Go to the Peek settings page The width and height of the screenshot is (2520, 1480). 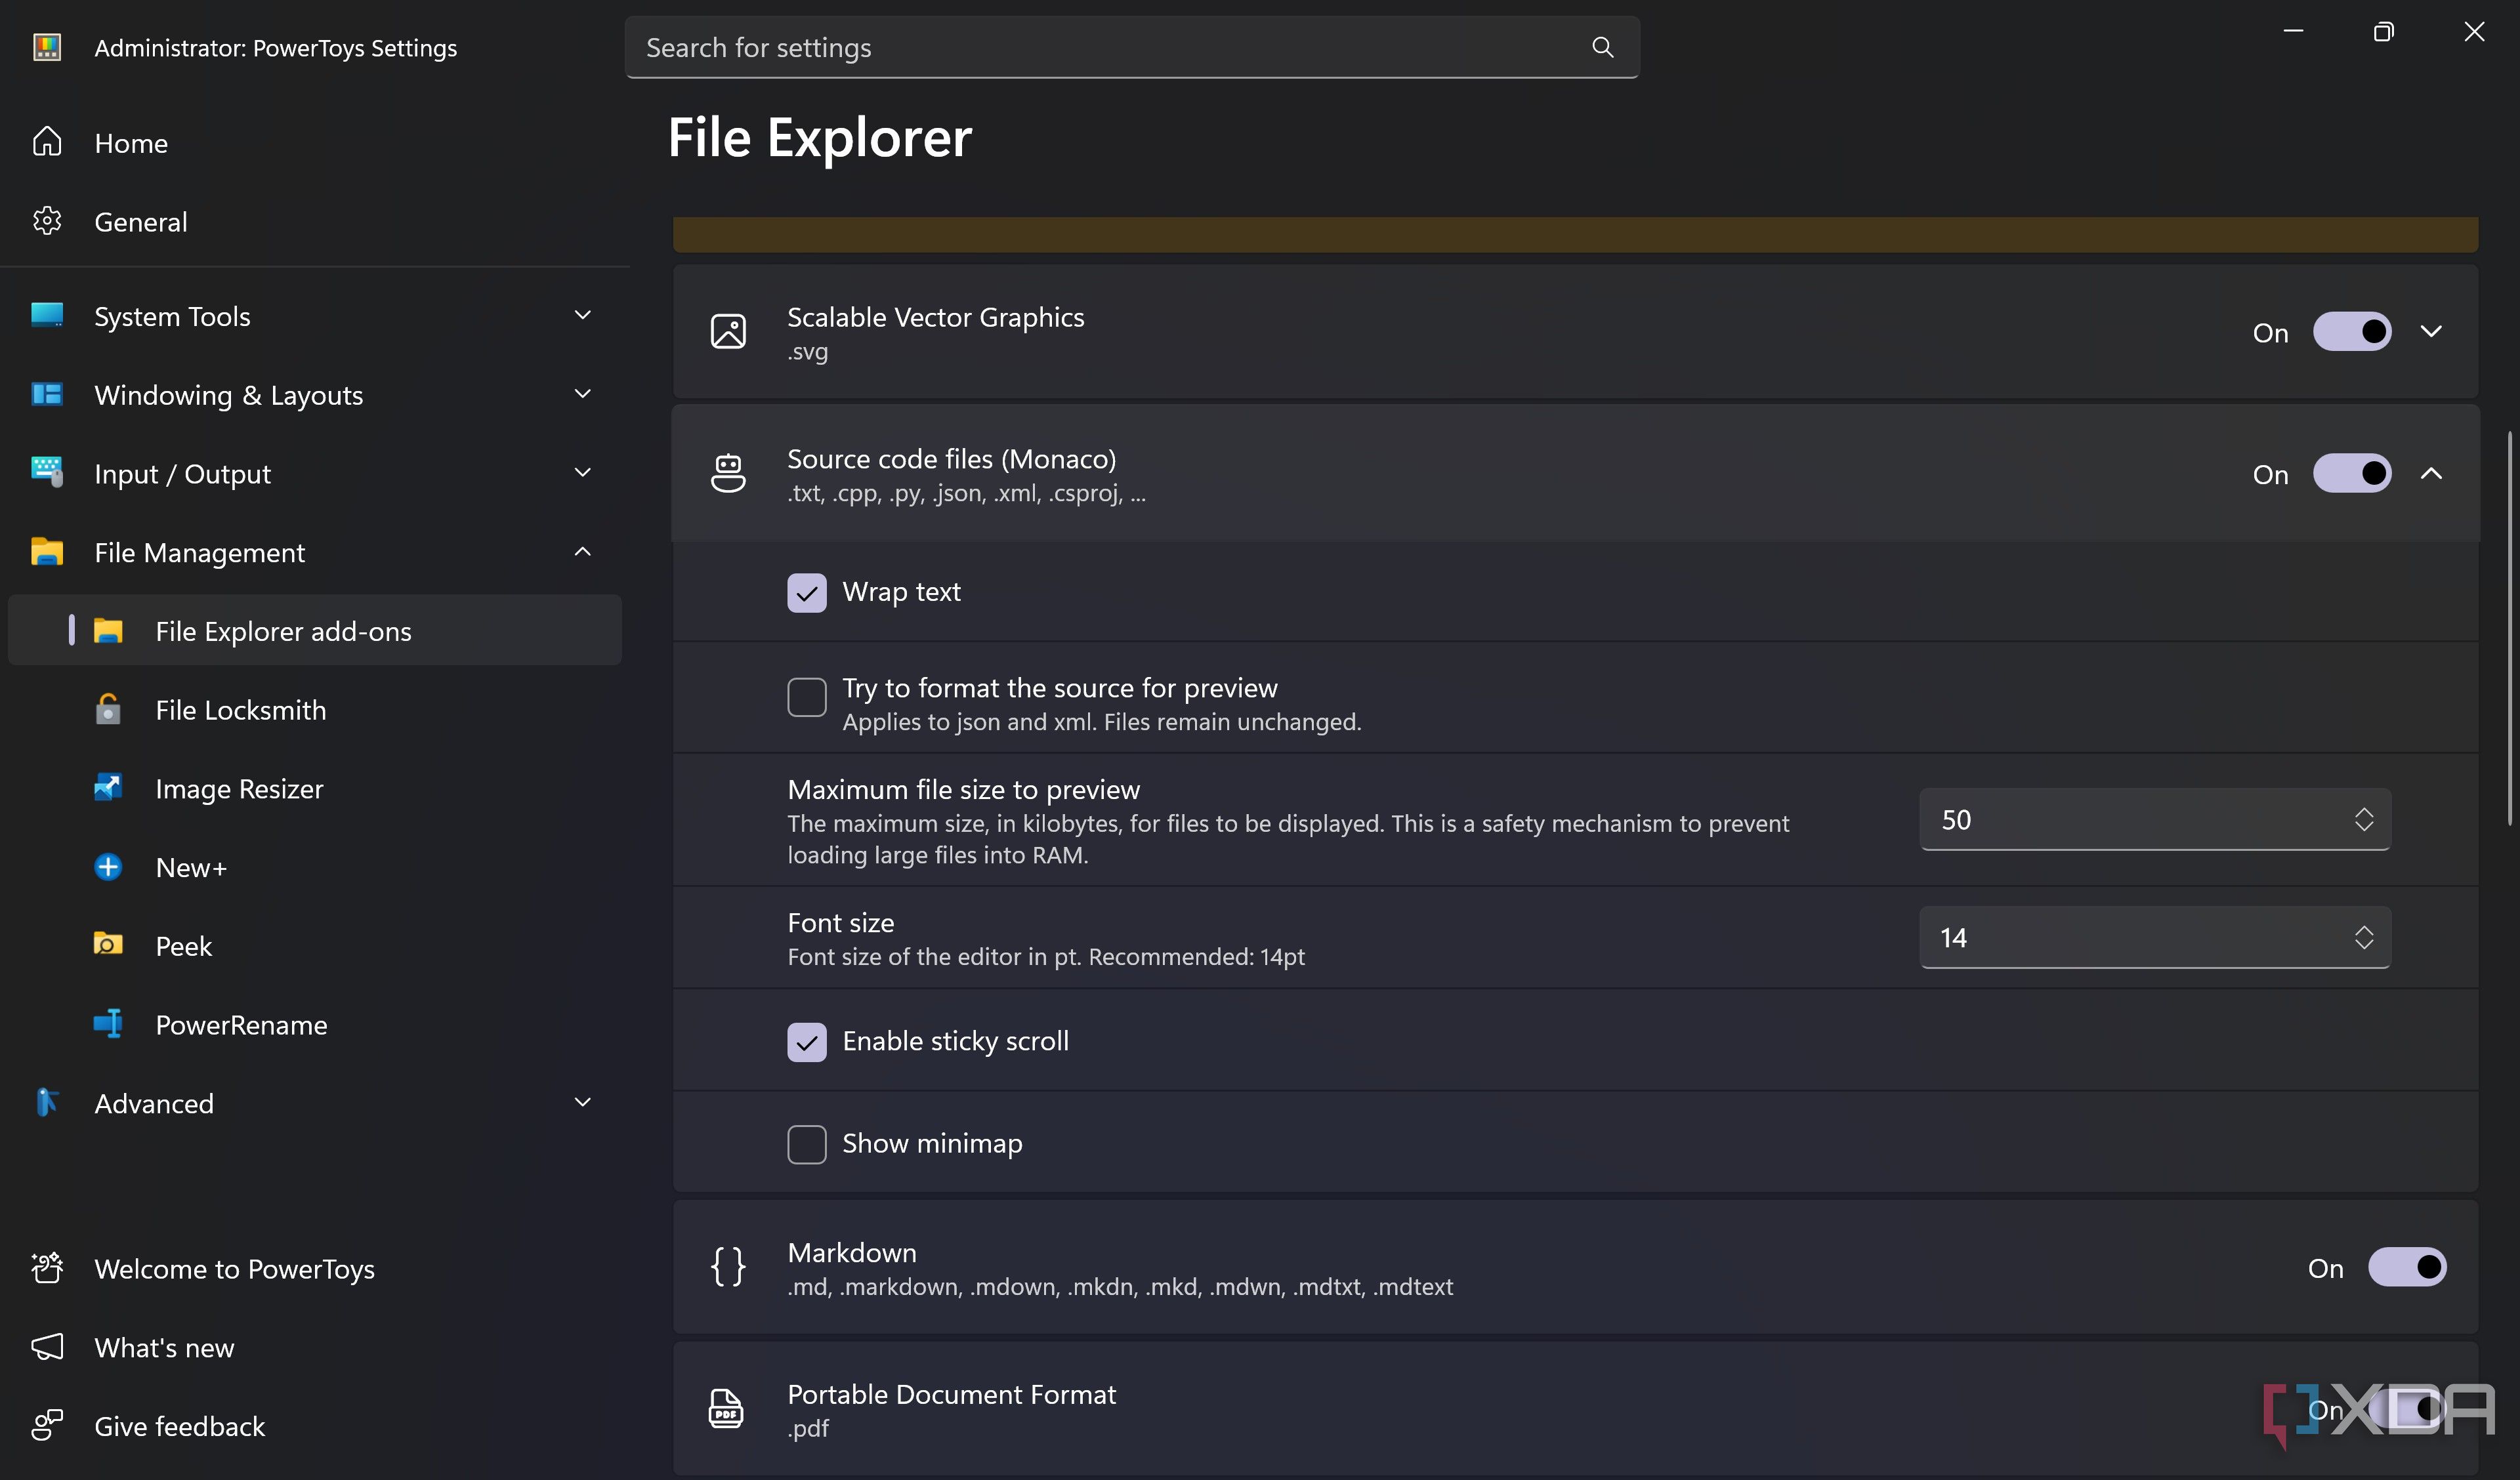(x=315, y=945)
